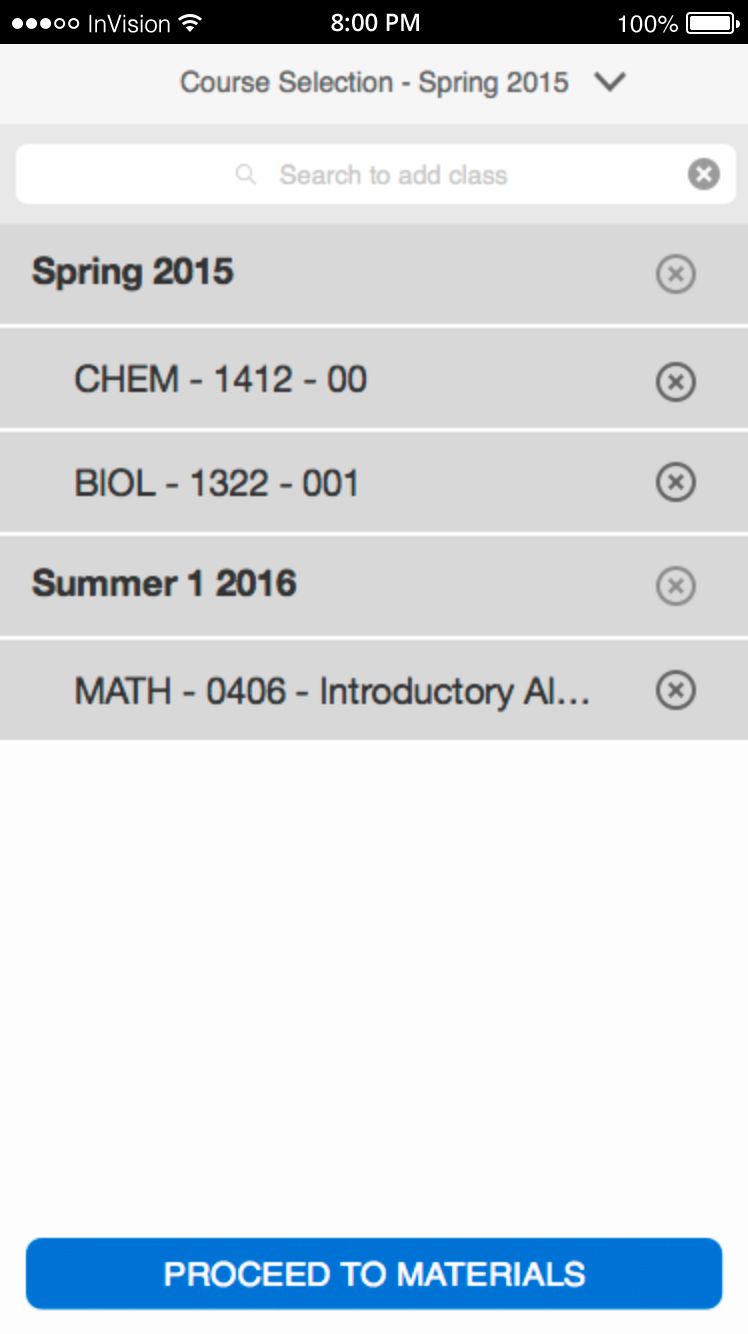Tap the 8:00 PM clock
This screenshot has height=1334, width=748.
tap(375, 22)
